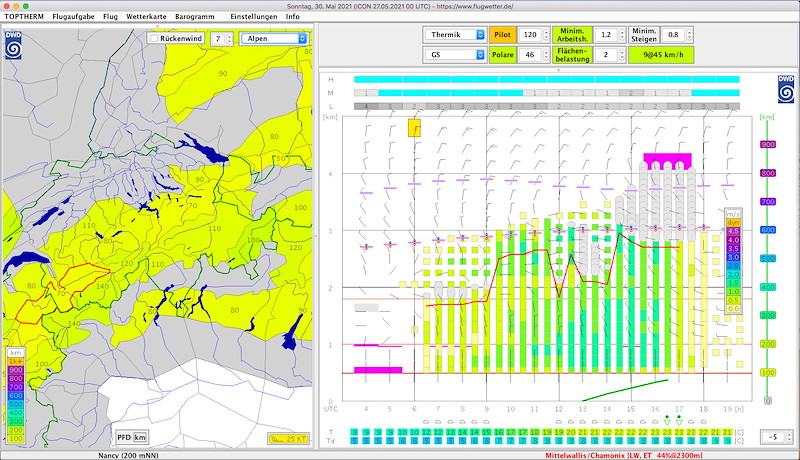The image size is (800, 460).
Task: Click the Flächenbelastung button
Action: click(x=572, y=55)
